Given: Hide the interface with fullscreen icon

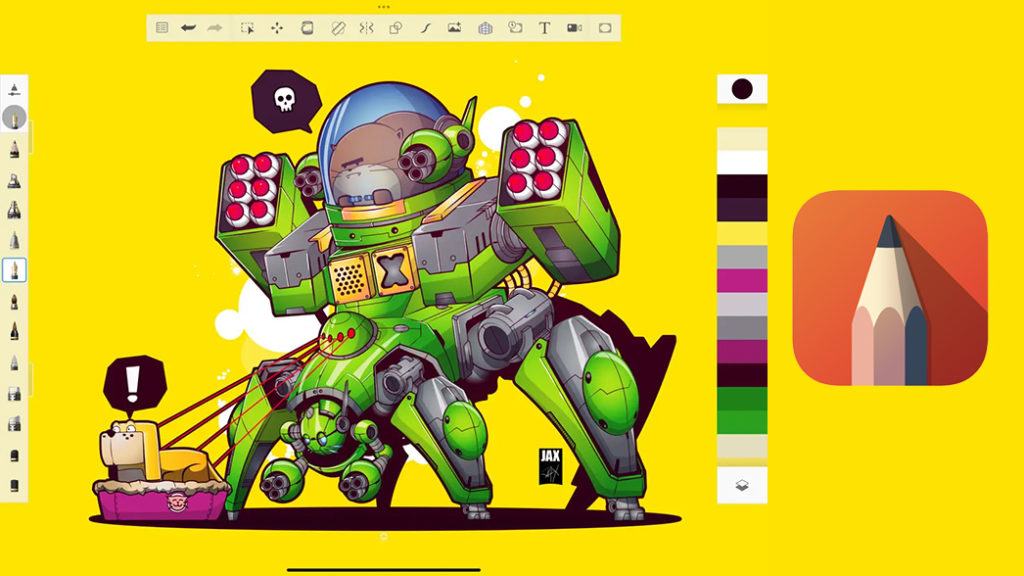Looking at the screenshot, I should point(605,28).
